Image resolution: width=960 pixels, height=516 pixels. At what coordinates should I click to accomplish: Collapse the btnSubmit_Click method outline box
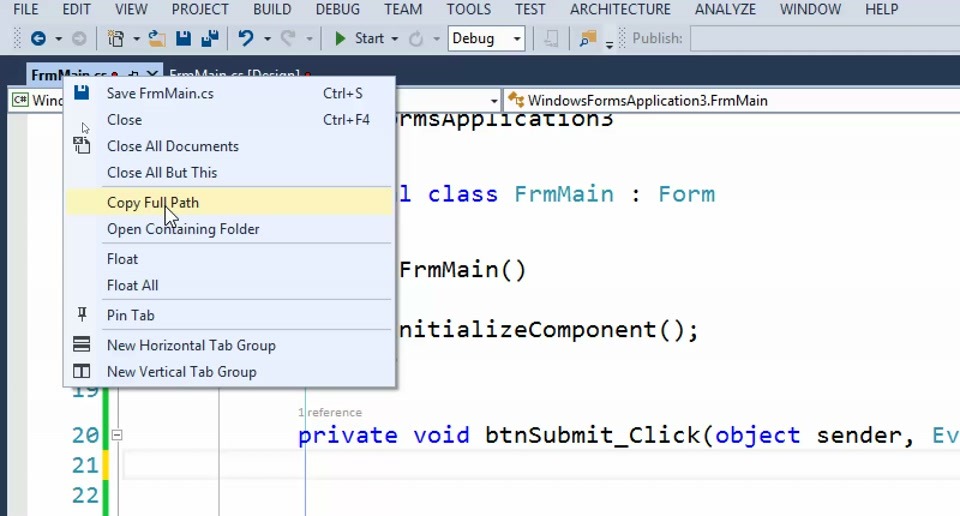[x=116, y=435]
